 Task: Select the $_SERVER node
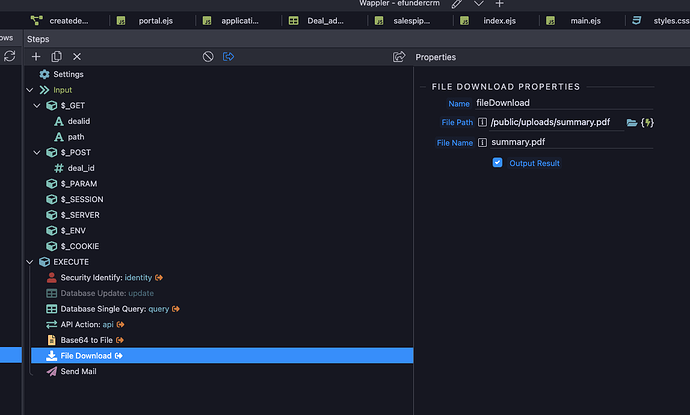tap(80, 215)
